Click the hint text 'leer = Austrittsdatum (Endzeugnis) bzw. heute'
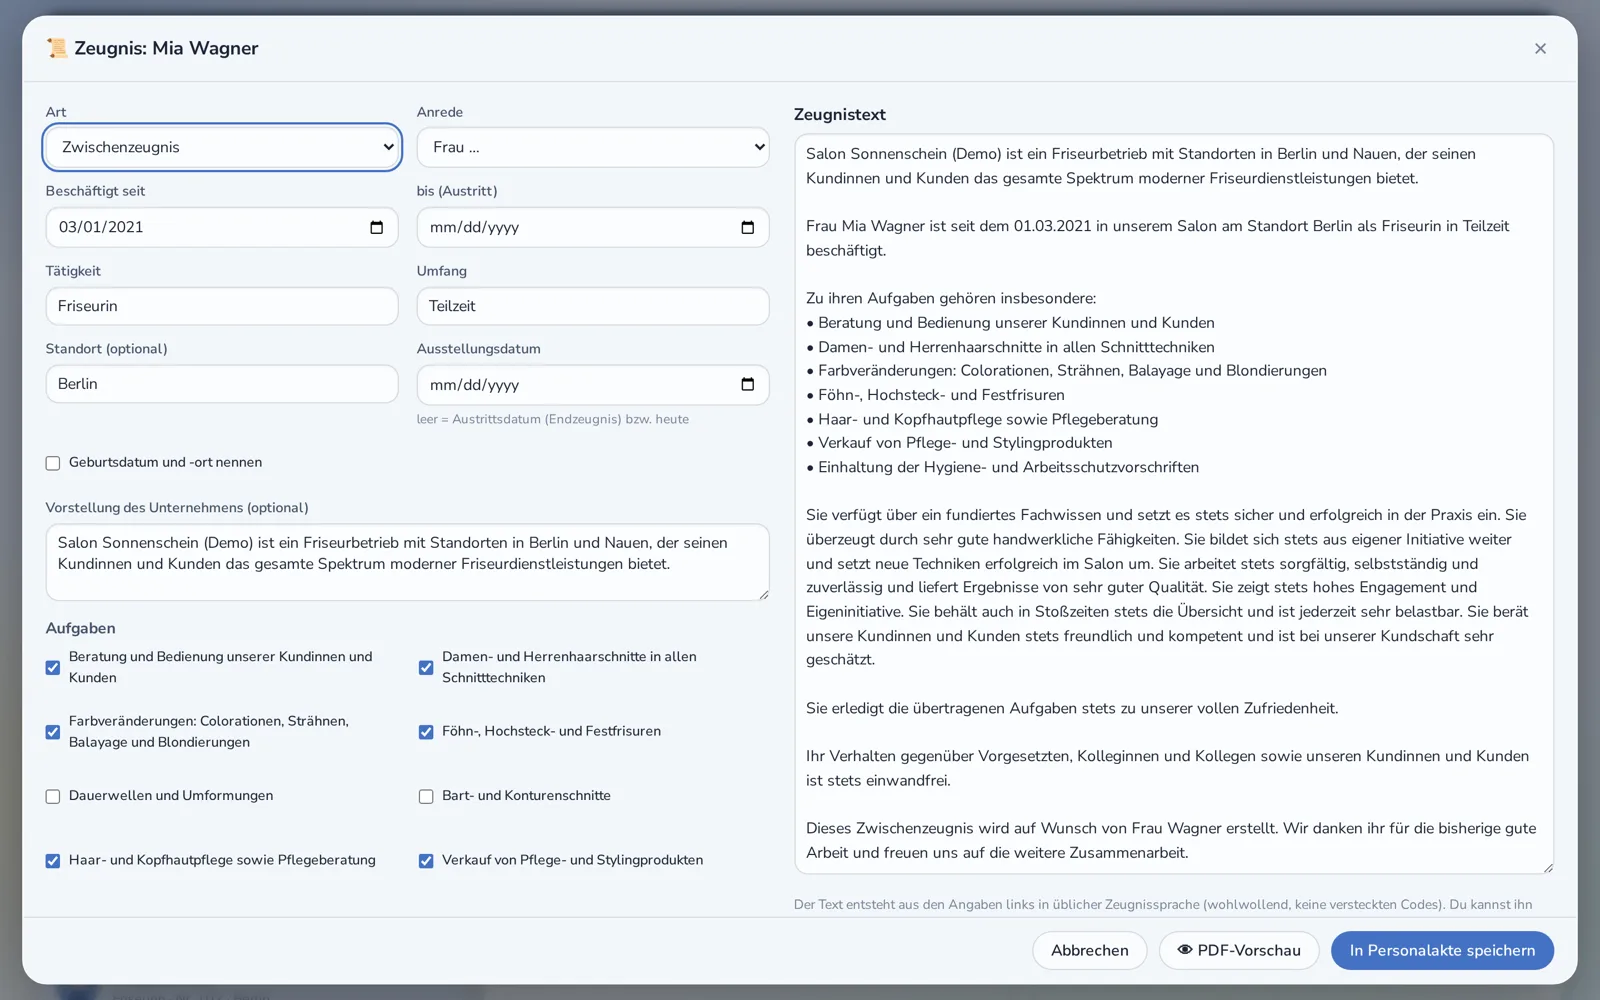Image resolution: width=1600 pixels, height=1000 pixels. click(x=552, y=419)
